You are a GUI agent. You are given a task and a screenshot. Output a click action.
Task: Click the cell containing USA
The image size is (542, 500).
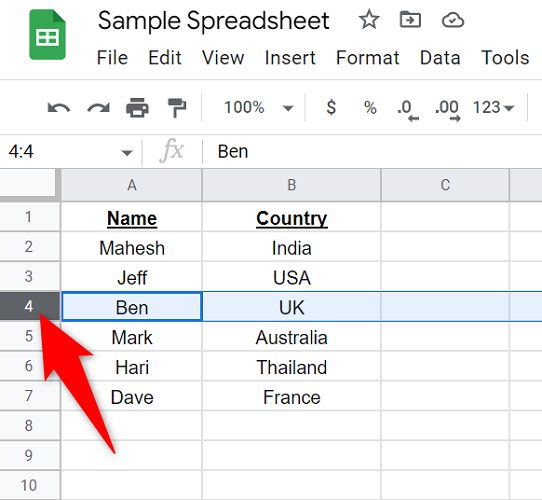point(291,277)
